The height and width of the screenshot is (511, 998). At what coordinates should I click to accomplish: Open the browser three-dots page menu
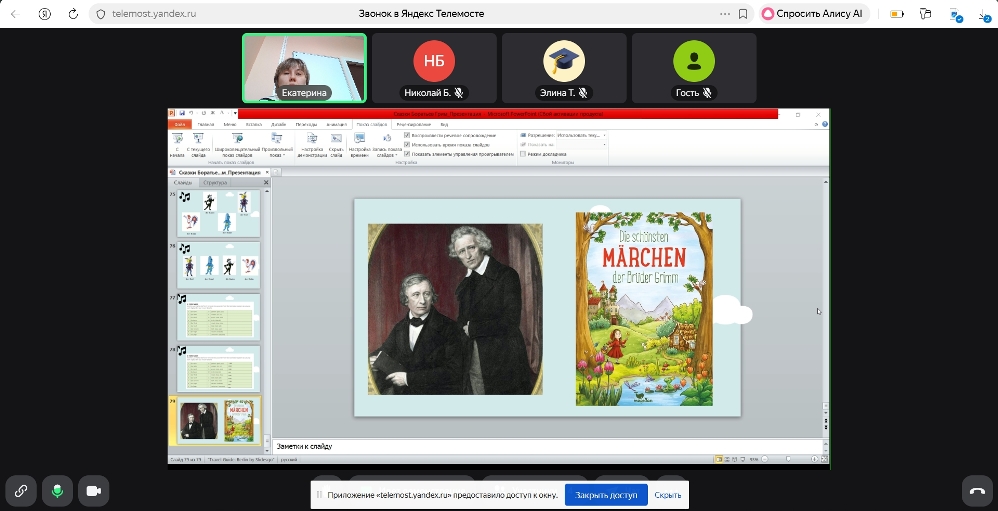coord(724,14)
